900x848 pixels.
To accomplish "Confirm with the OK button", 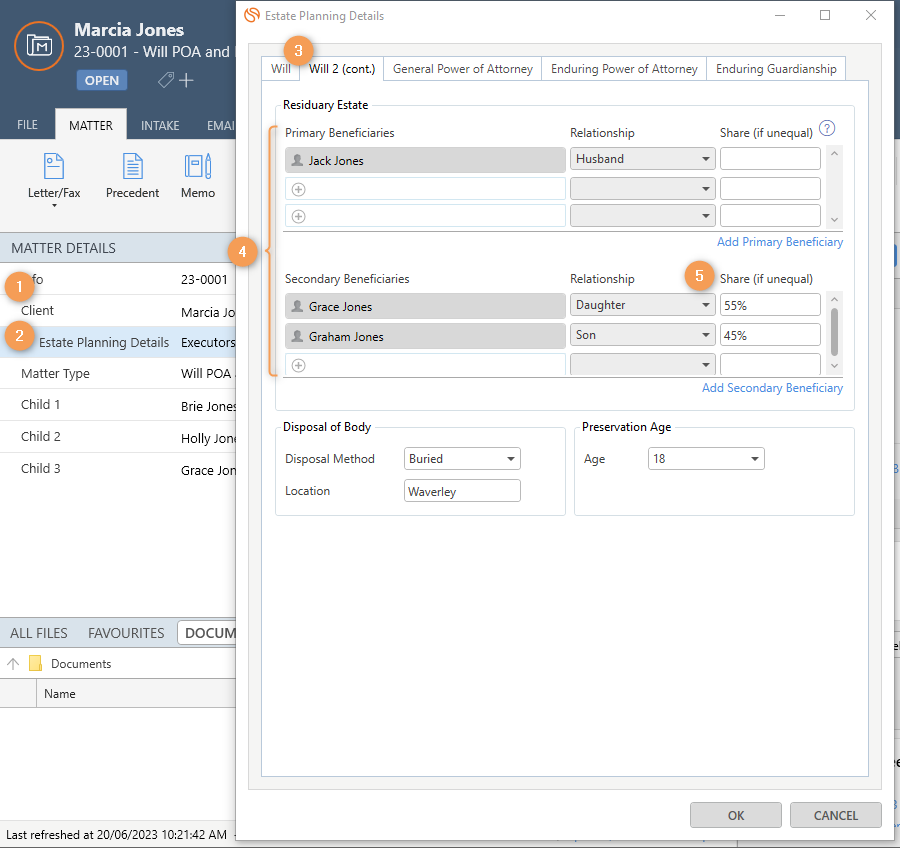I will click(x=736, y=815).
